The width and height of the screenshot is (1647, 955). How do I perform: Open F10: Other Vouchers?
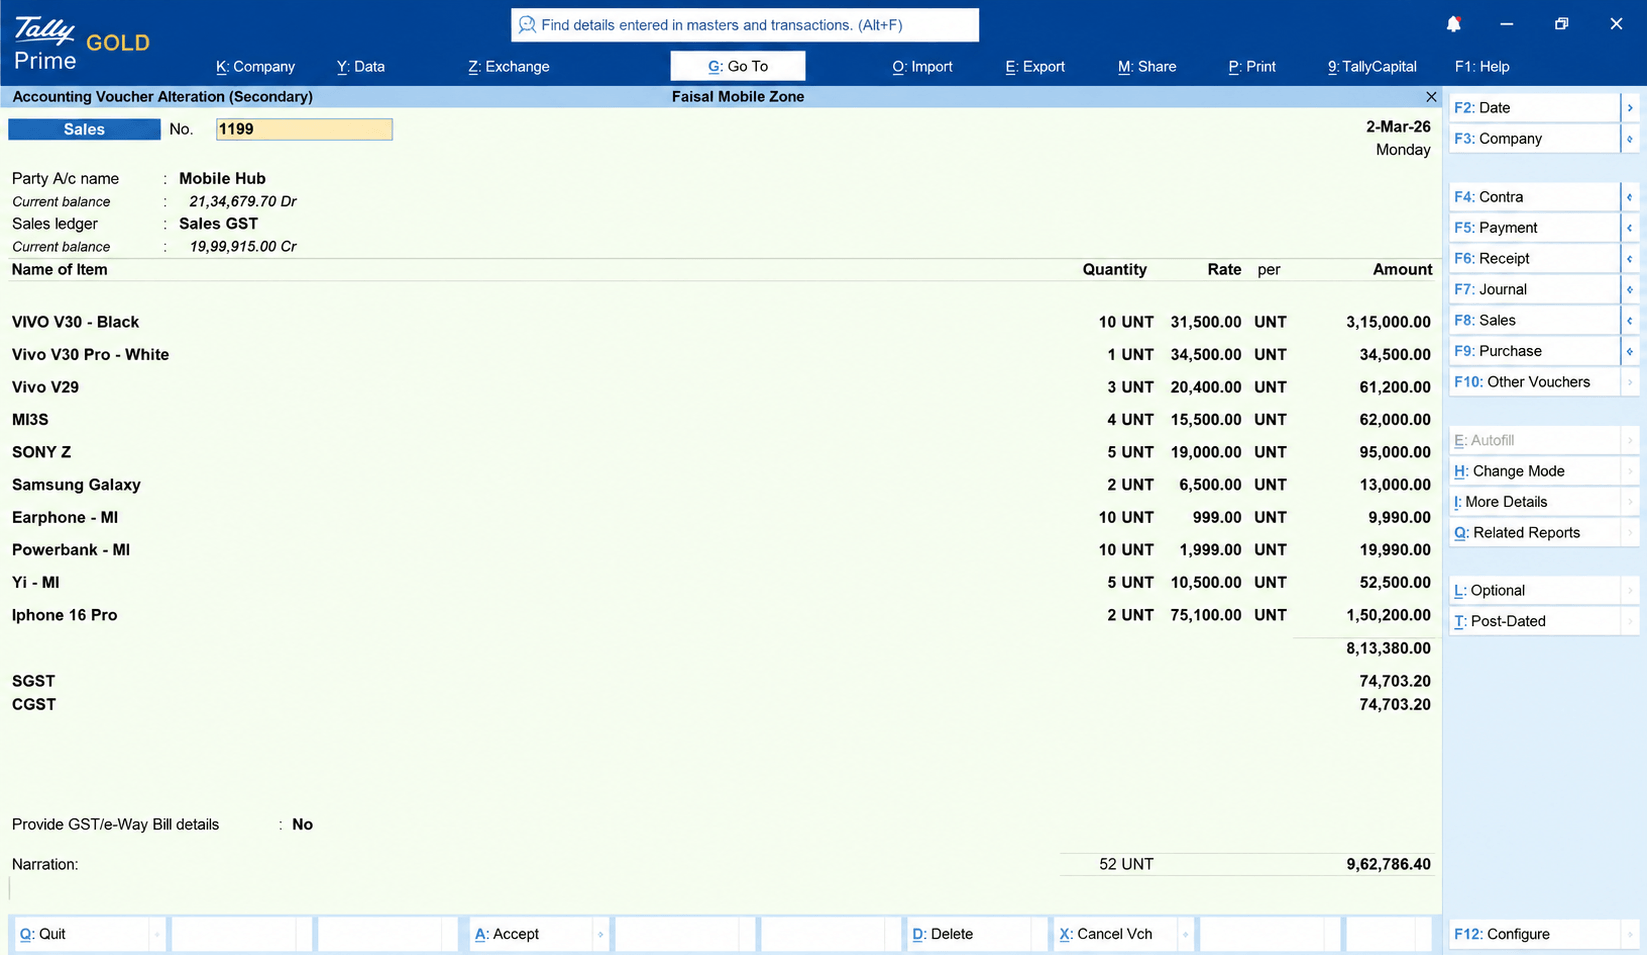[1534, 382]
